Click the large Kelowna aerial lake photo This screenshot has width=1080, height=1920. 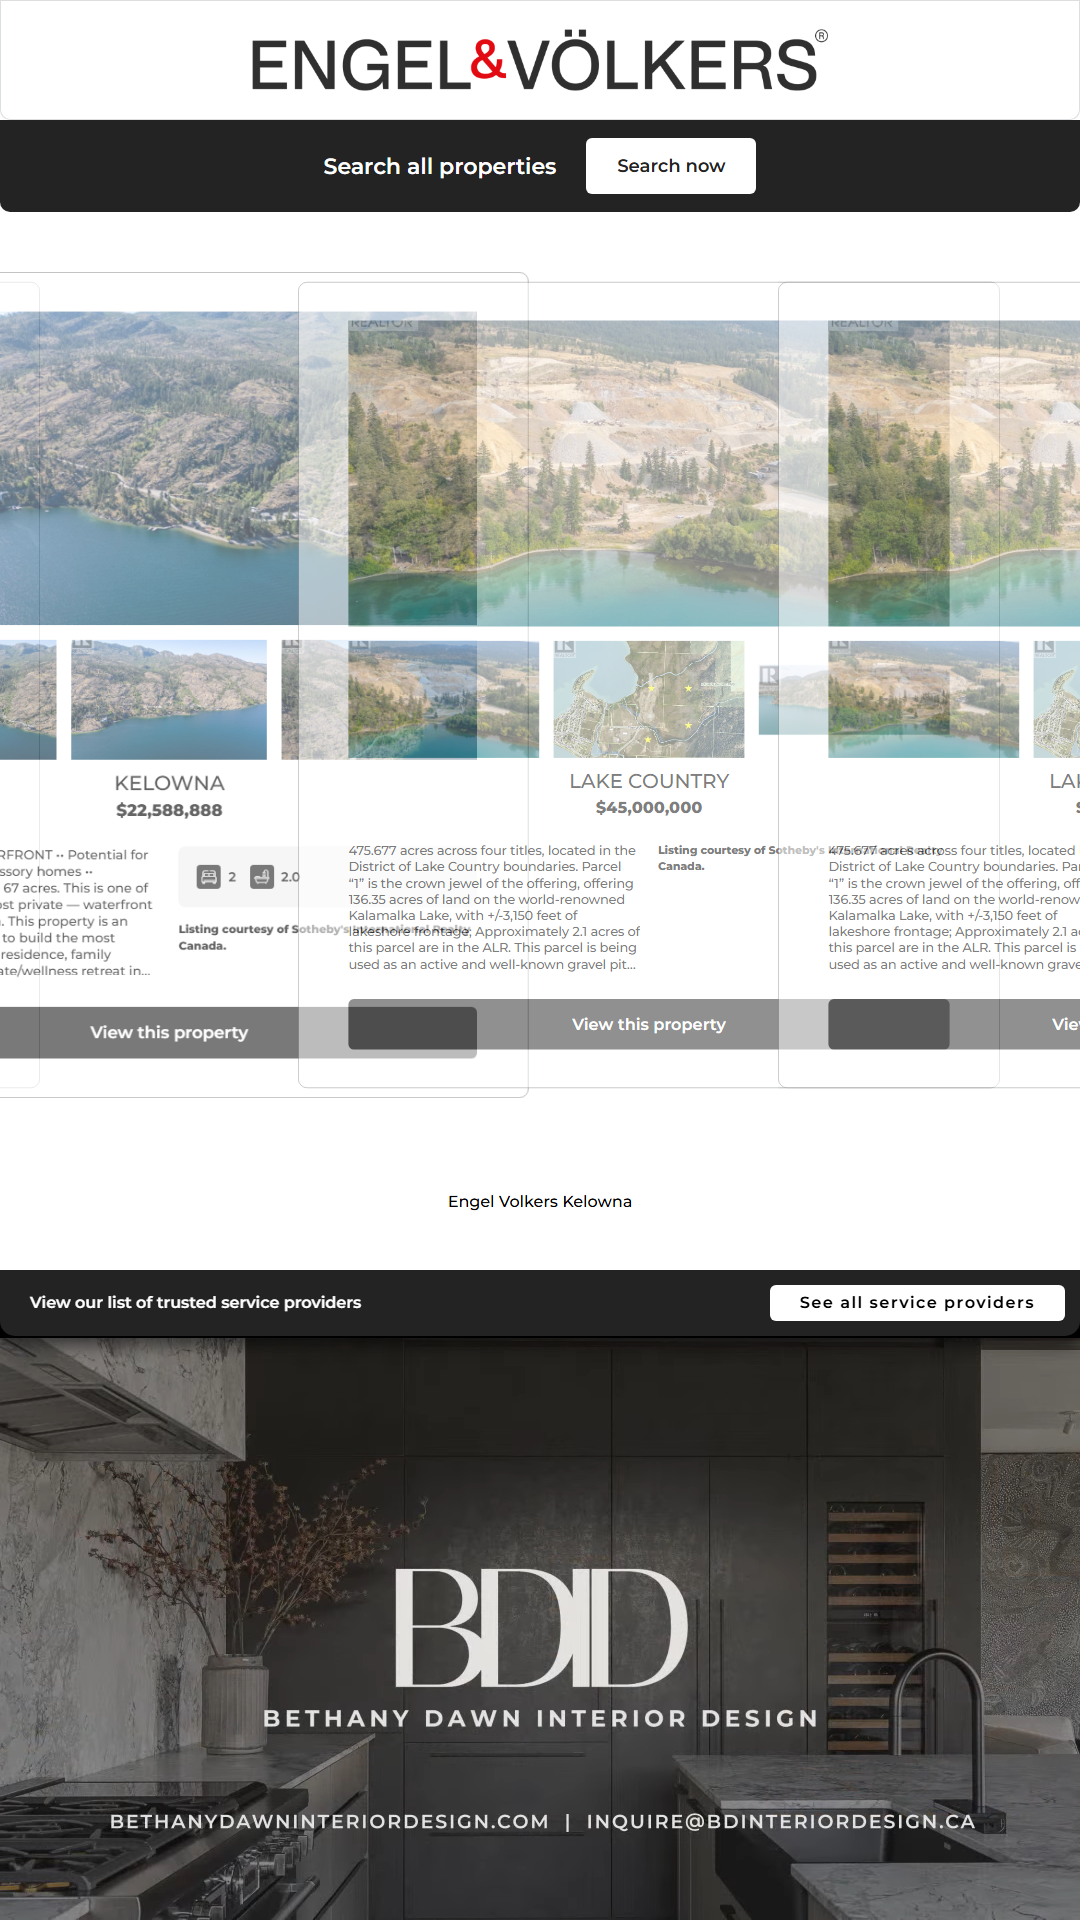[150, 468]
